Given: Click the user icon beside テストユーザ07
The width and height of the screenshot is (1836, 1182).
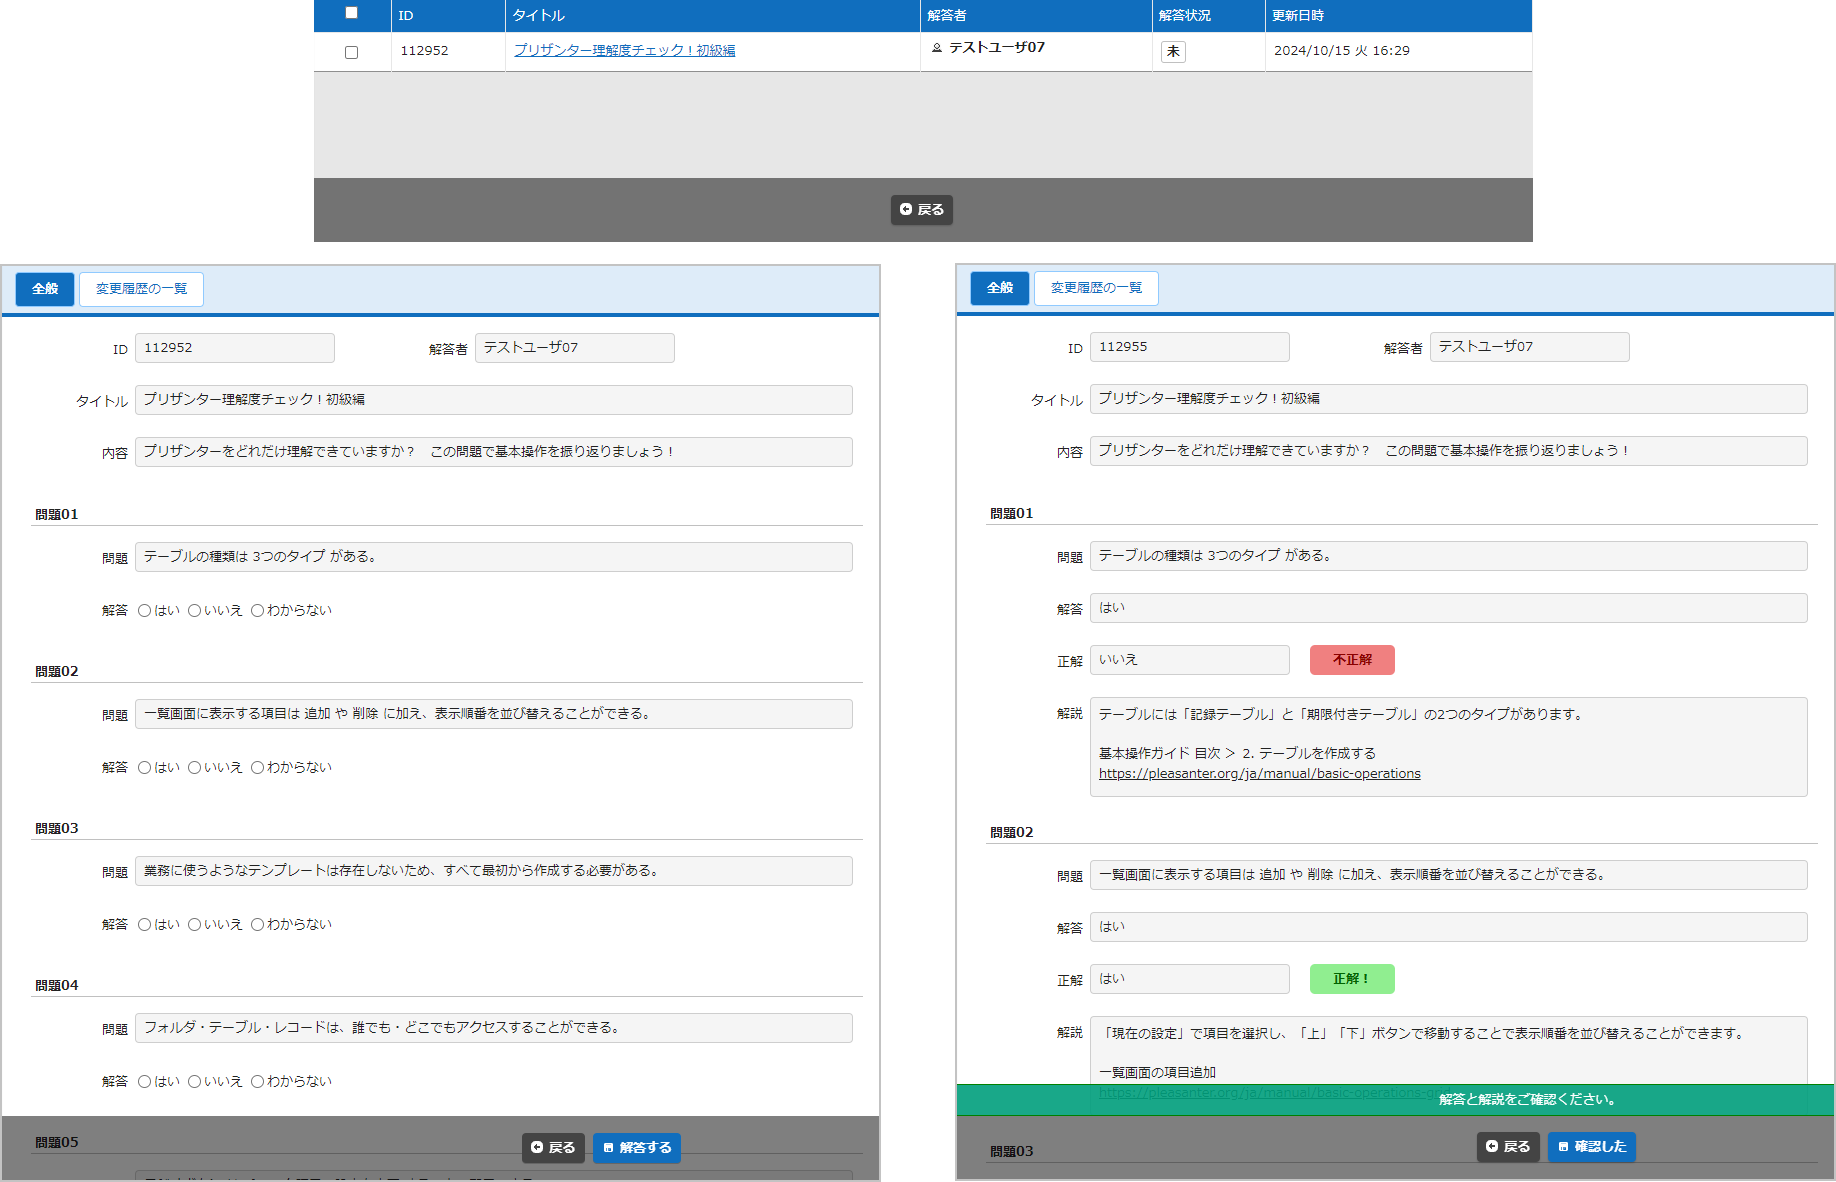Looking at the screenshot, I should pos(937,47).
